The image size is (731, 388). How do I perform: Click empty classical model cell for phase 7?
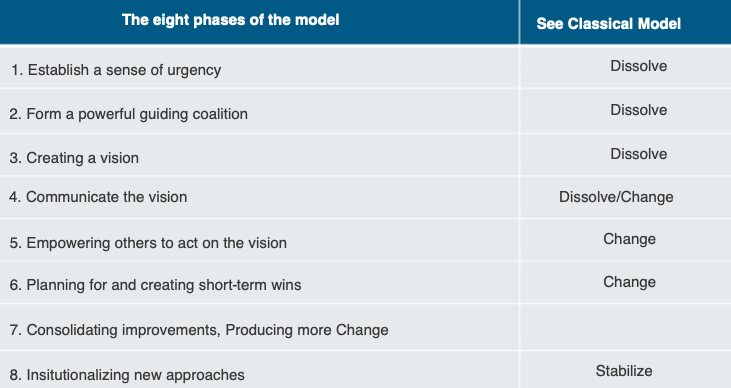[625, 327]
